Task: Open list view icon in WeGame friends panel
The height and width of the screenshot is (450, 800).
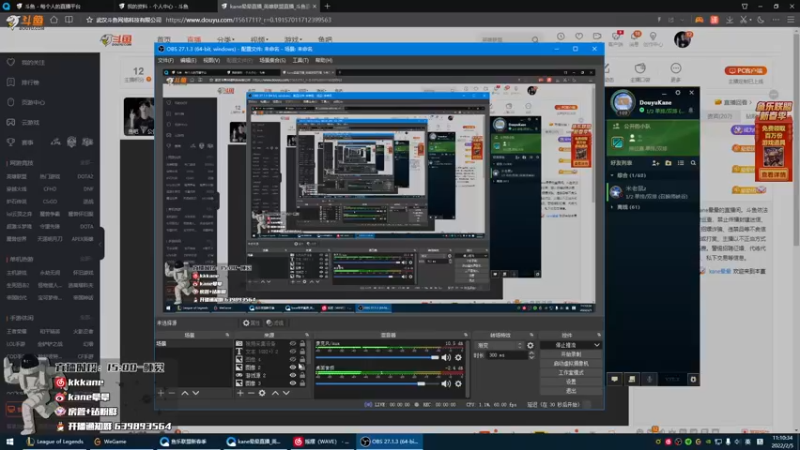Action: tap(681, 163)
